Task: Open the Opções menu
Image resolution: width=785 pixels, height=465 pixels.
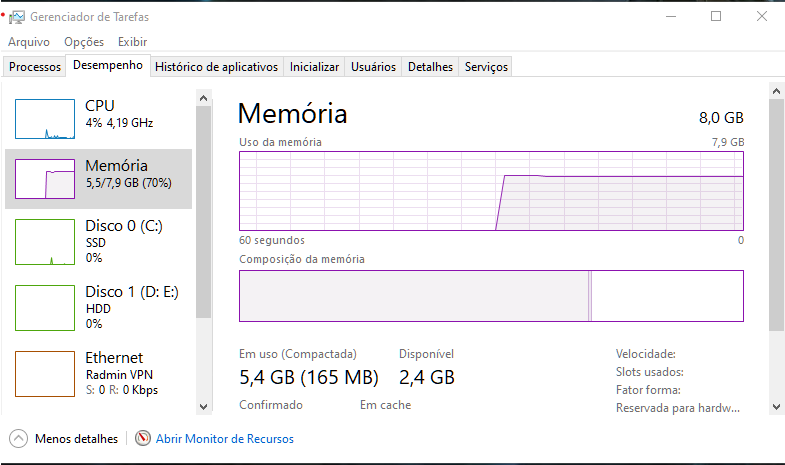Action: pyautogui.click(x=84, y=42)
